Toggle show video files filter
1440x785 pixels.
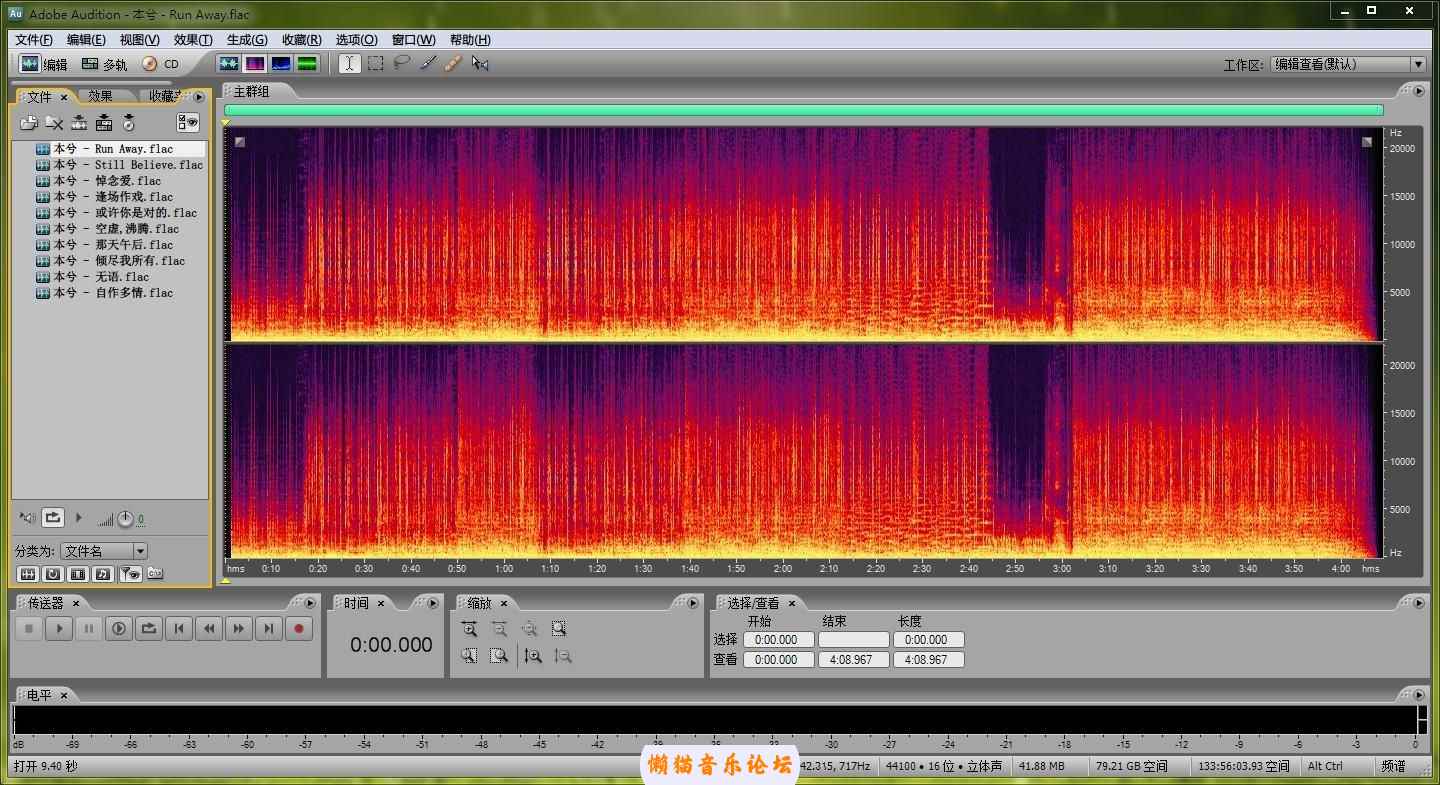(x=78, y=574)
